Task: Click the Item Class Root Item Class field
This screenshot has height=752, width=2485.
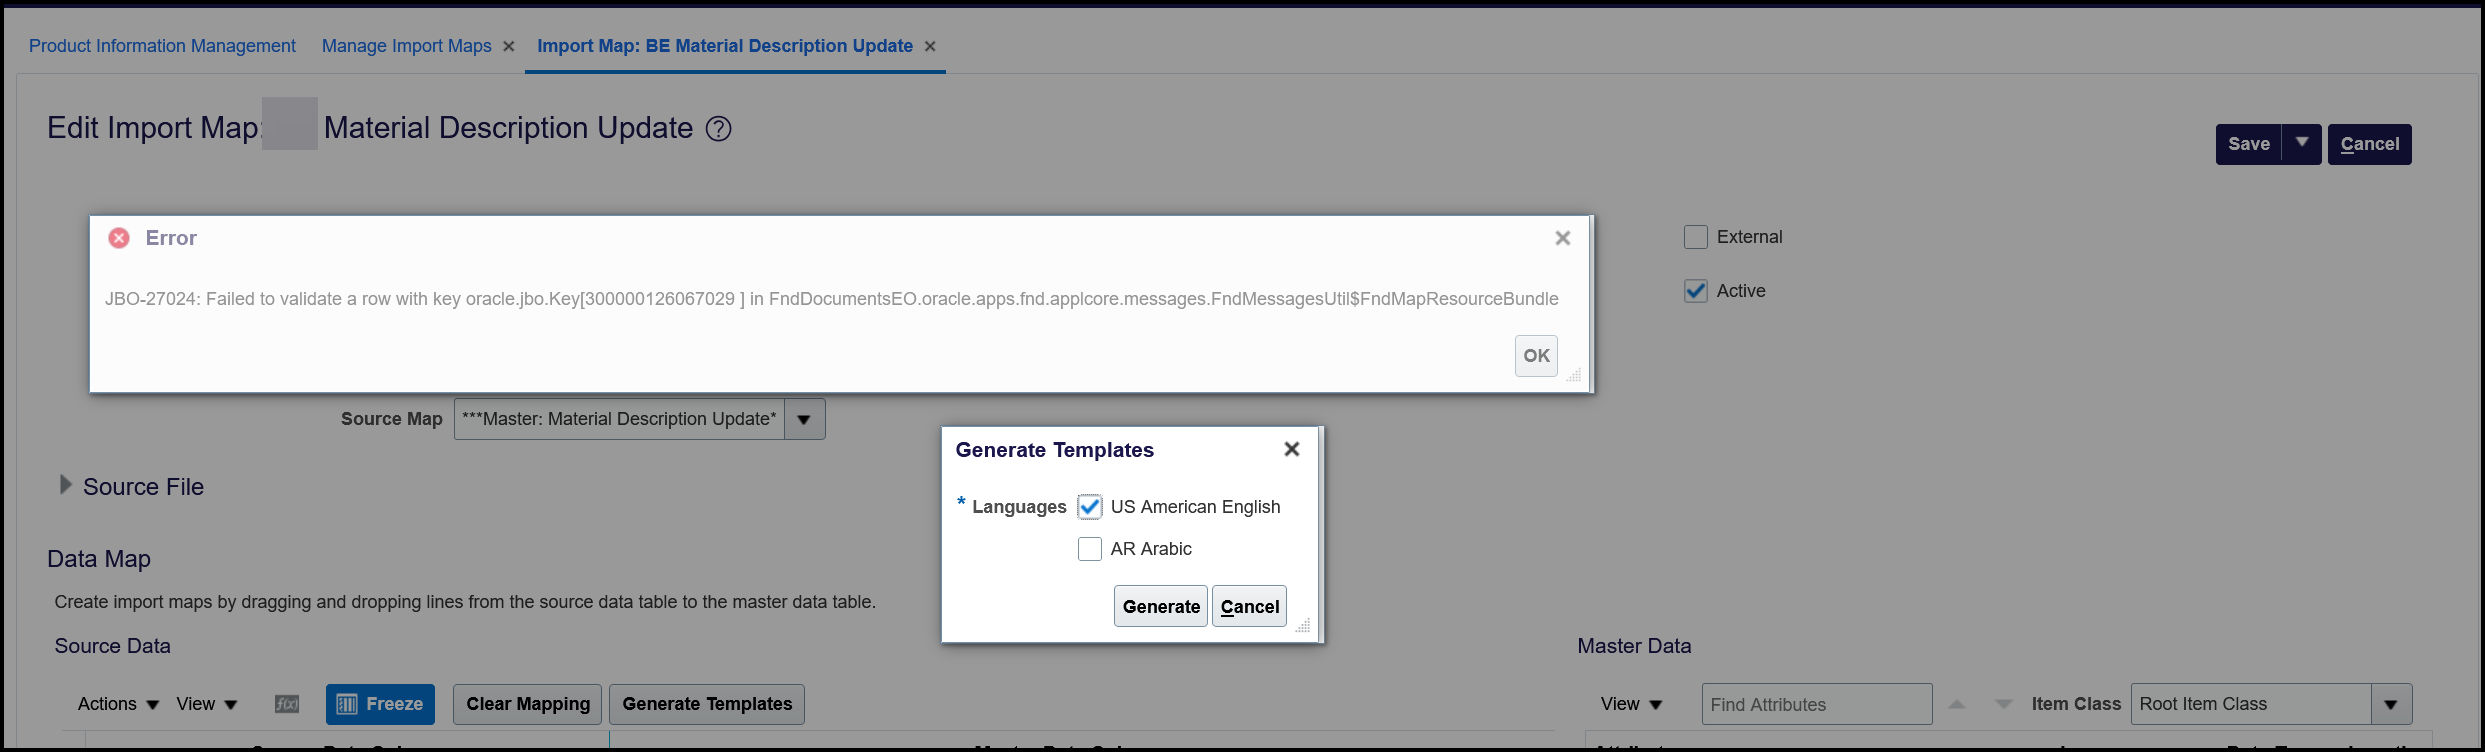Action: [2252, 704]
